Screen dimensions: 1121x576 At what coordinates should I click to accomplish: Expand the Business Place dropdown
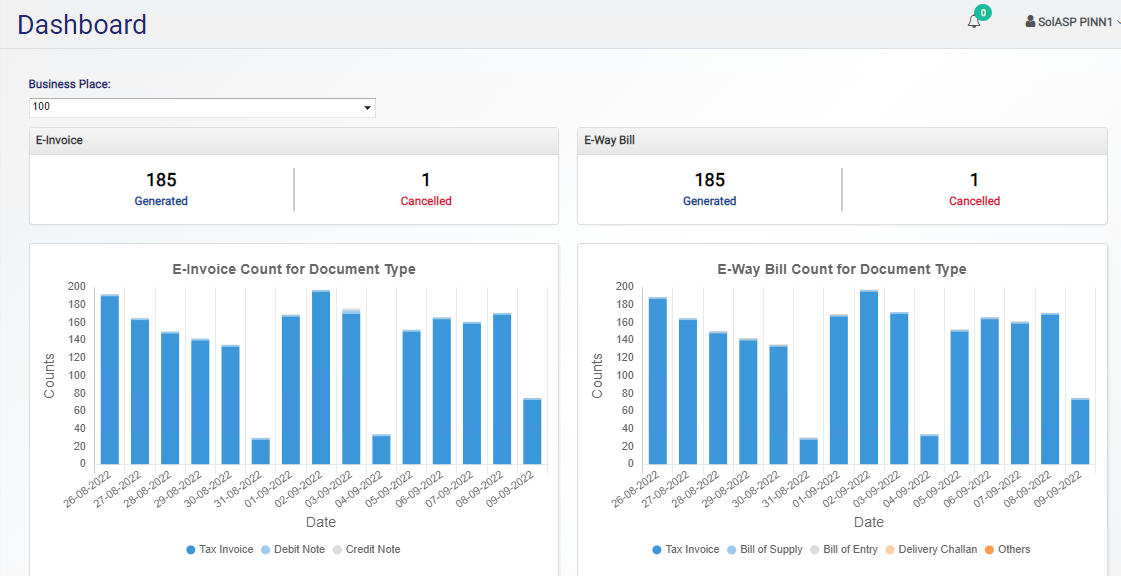(202, 107)
